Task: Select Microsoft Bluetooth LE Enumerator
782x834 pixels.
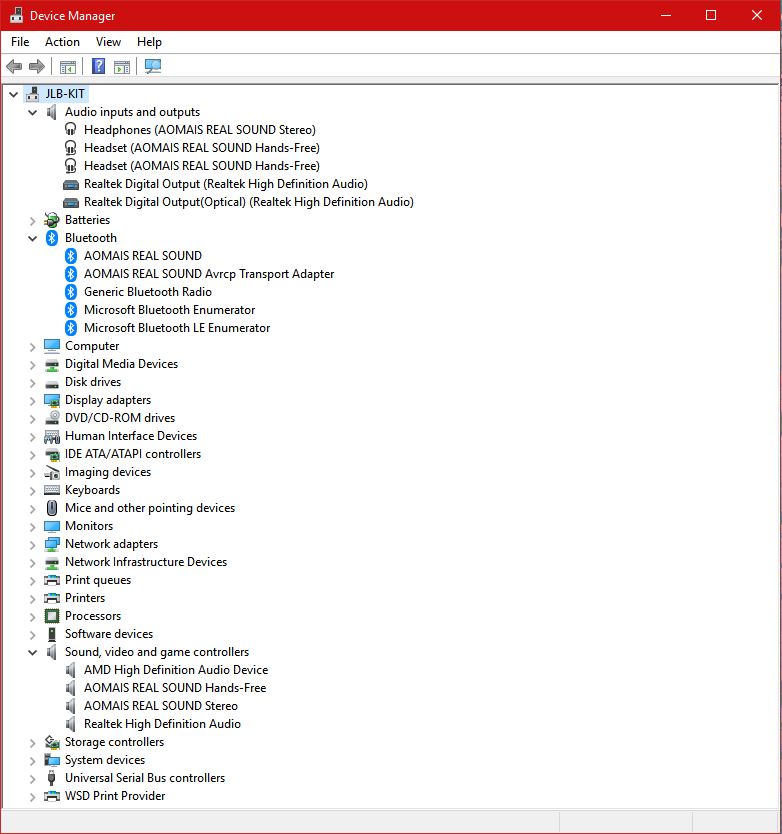Action: pyautogui.click(x=177, y=328)
